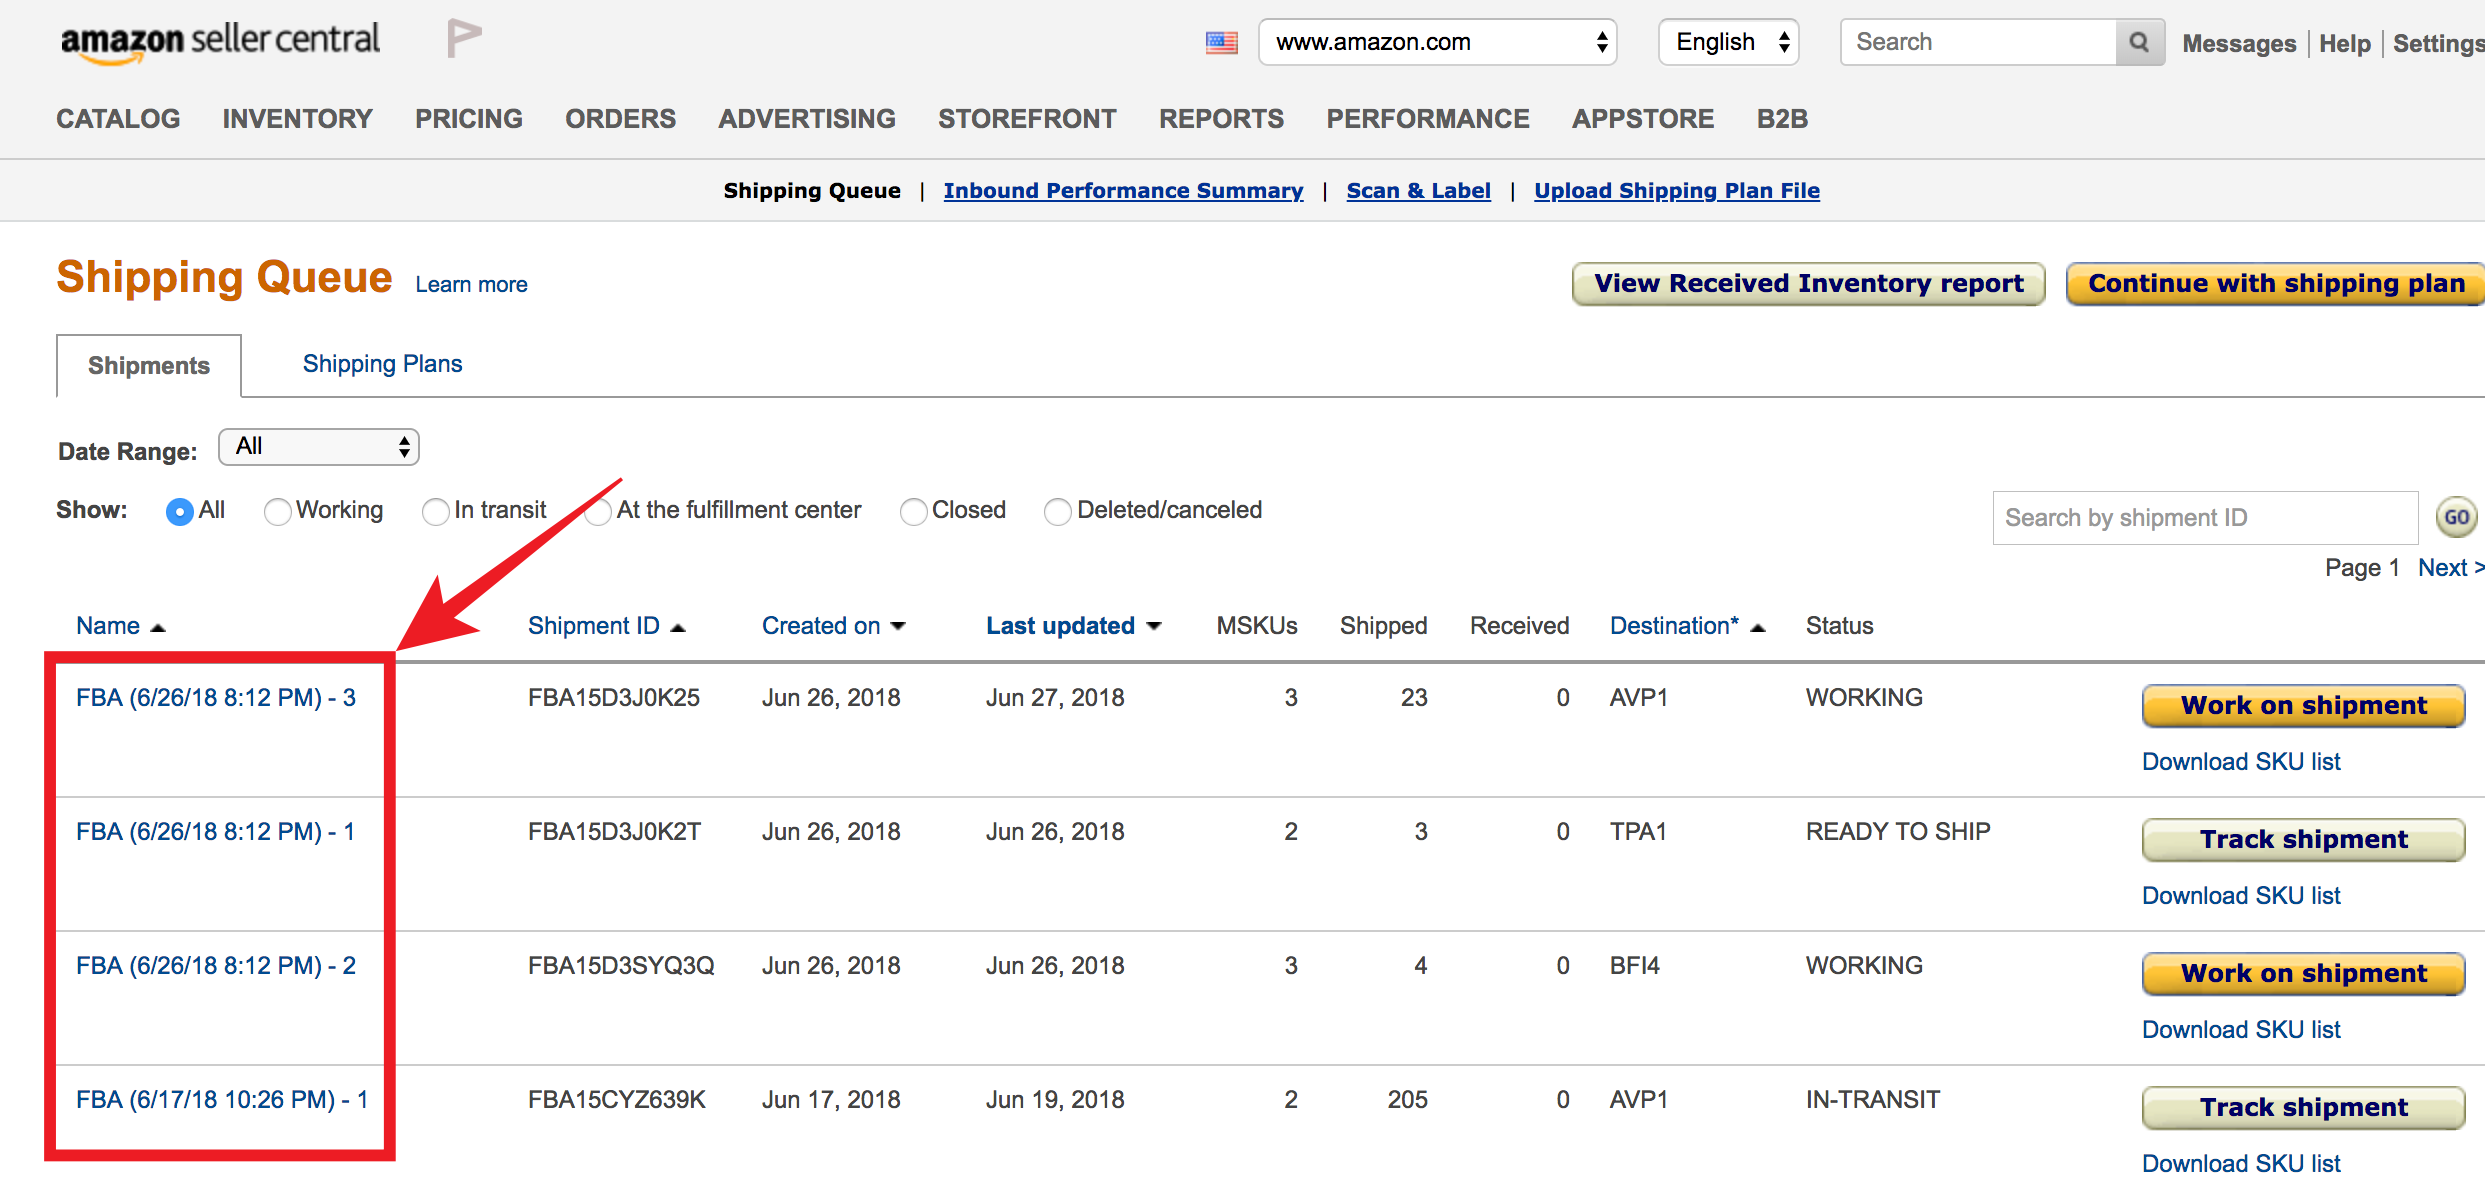
Task: Click Track shipment for FBA15D3J0K2T
Action: tap(2303, 840)
